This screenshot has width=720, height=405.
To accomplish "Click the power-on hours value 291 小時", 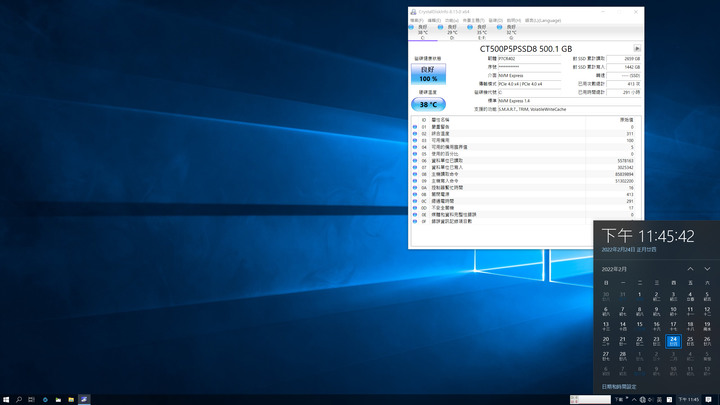I will click(x=623, y=92).
